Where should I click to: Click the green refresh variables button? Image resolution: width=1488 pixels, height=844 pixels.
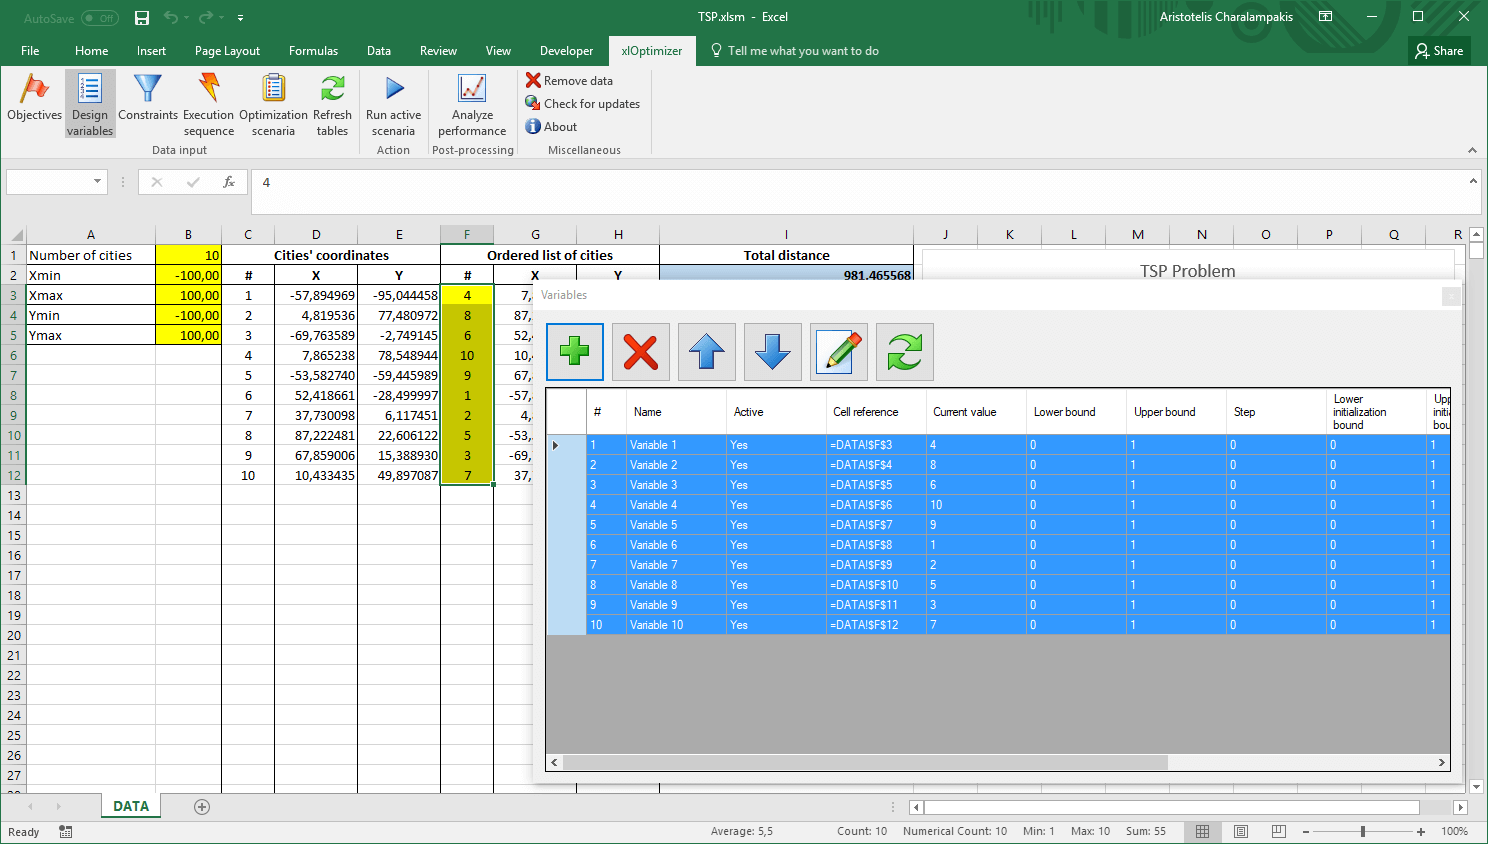pos(905,352)
